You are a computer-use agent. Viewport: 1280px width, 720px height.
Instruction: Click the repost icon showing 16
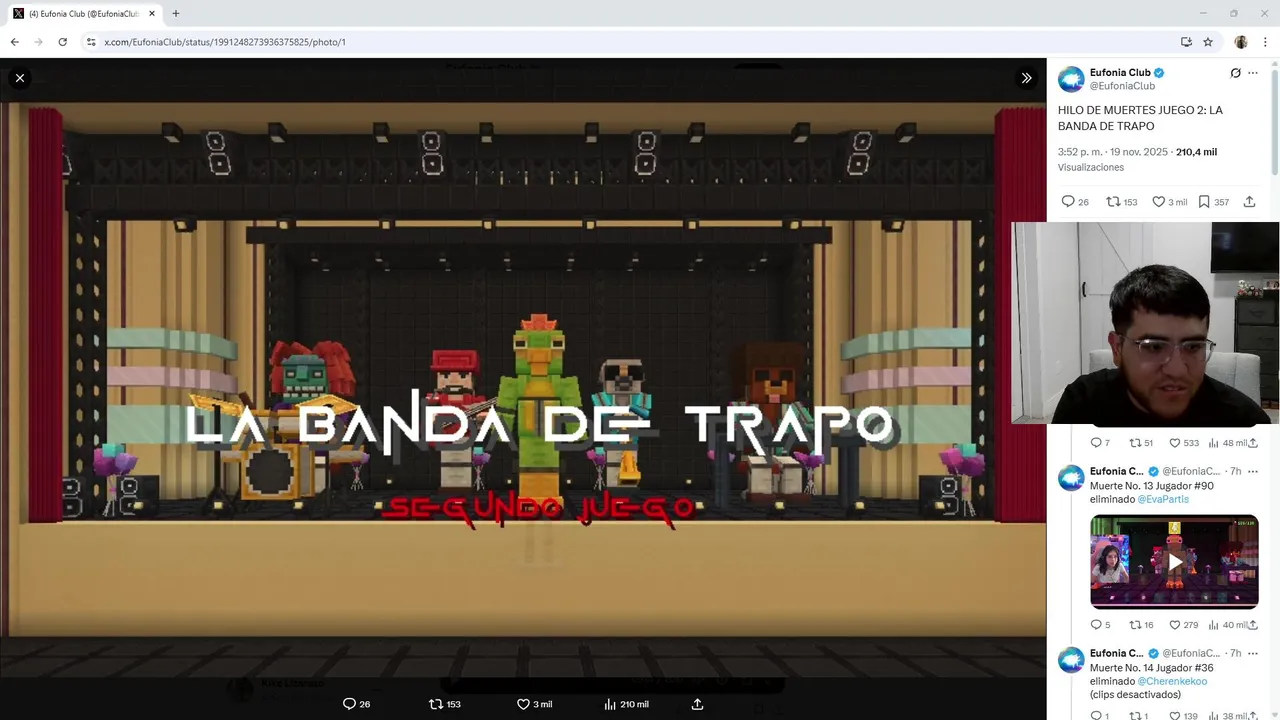tap(1135, 625)
